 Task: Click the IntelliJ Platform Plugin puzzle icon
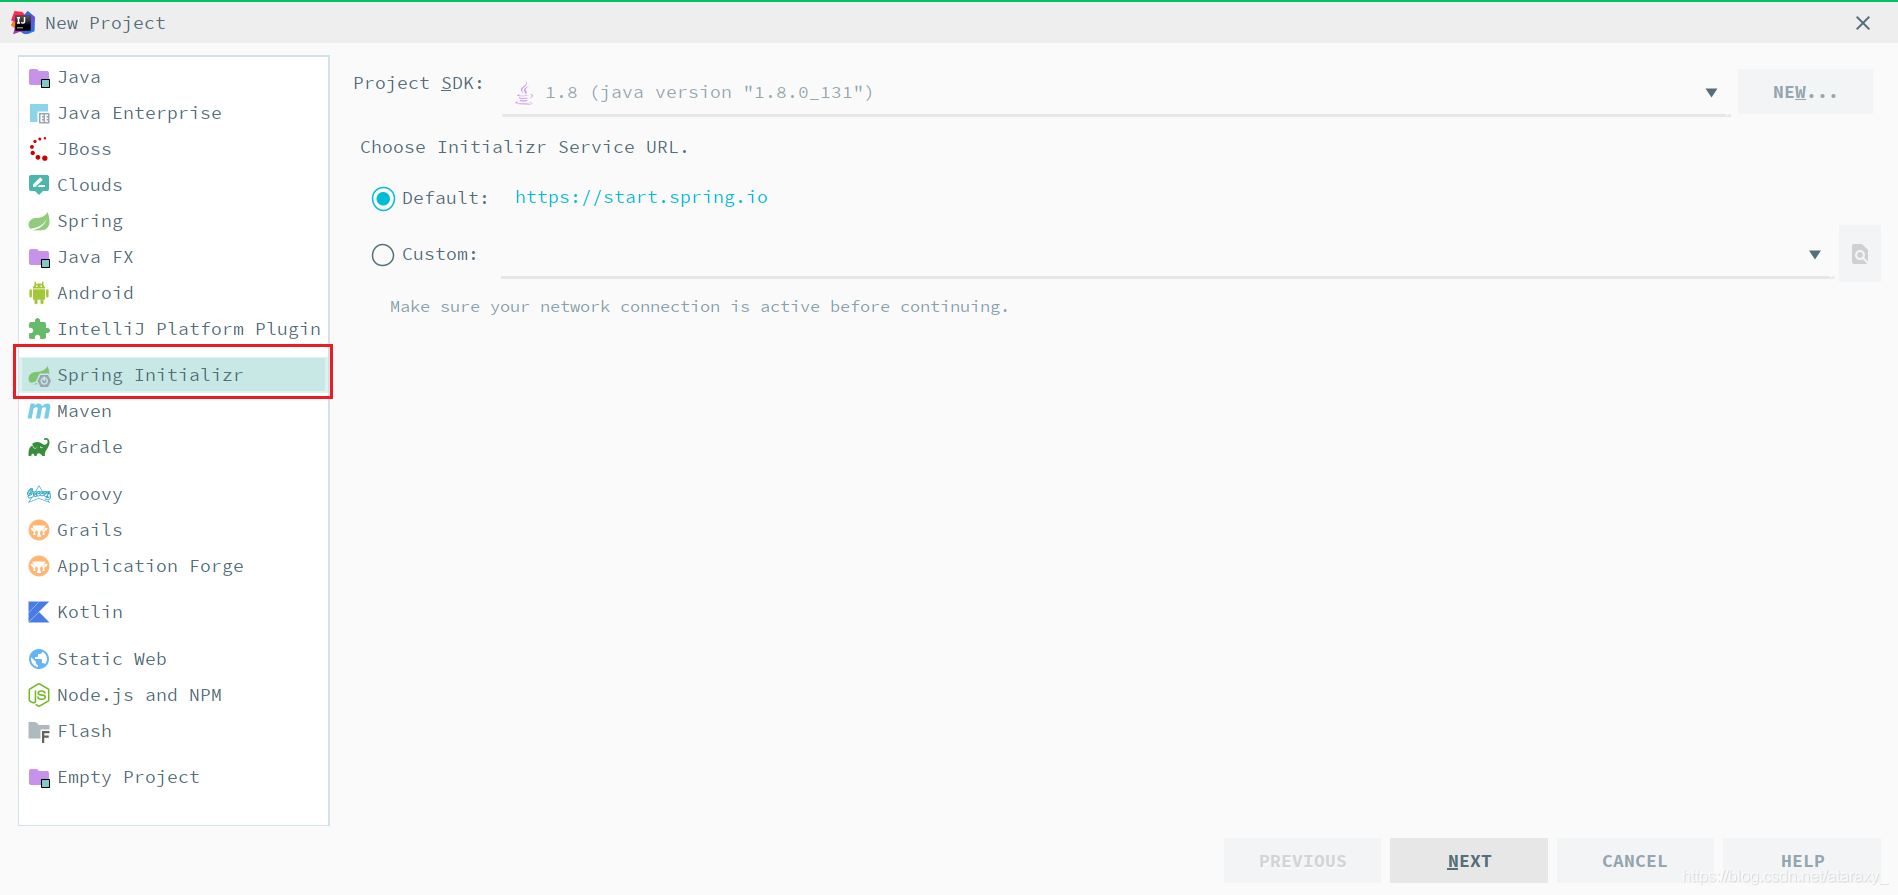tap(39, 329)
